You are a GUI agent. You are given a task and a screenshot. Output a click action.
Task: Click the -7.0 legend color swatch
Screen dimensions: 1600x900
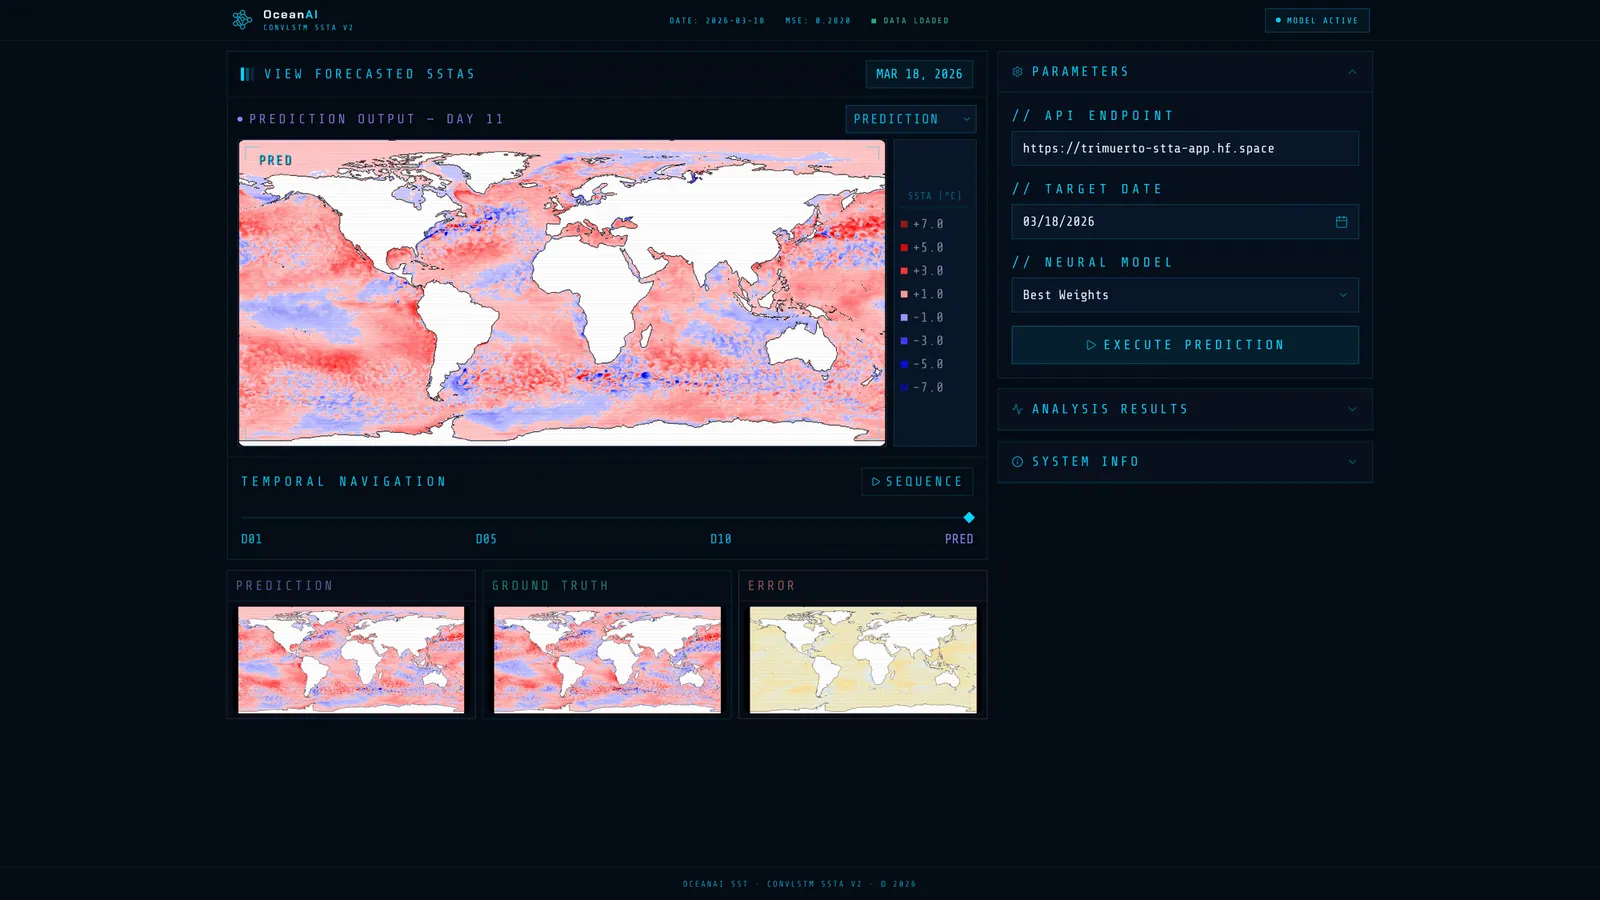click(904, 388)
